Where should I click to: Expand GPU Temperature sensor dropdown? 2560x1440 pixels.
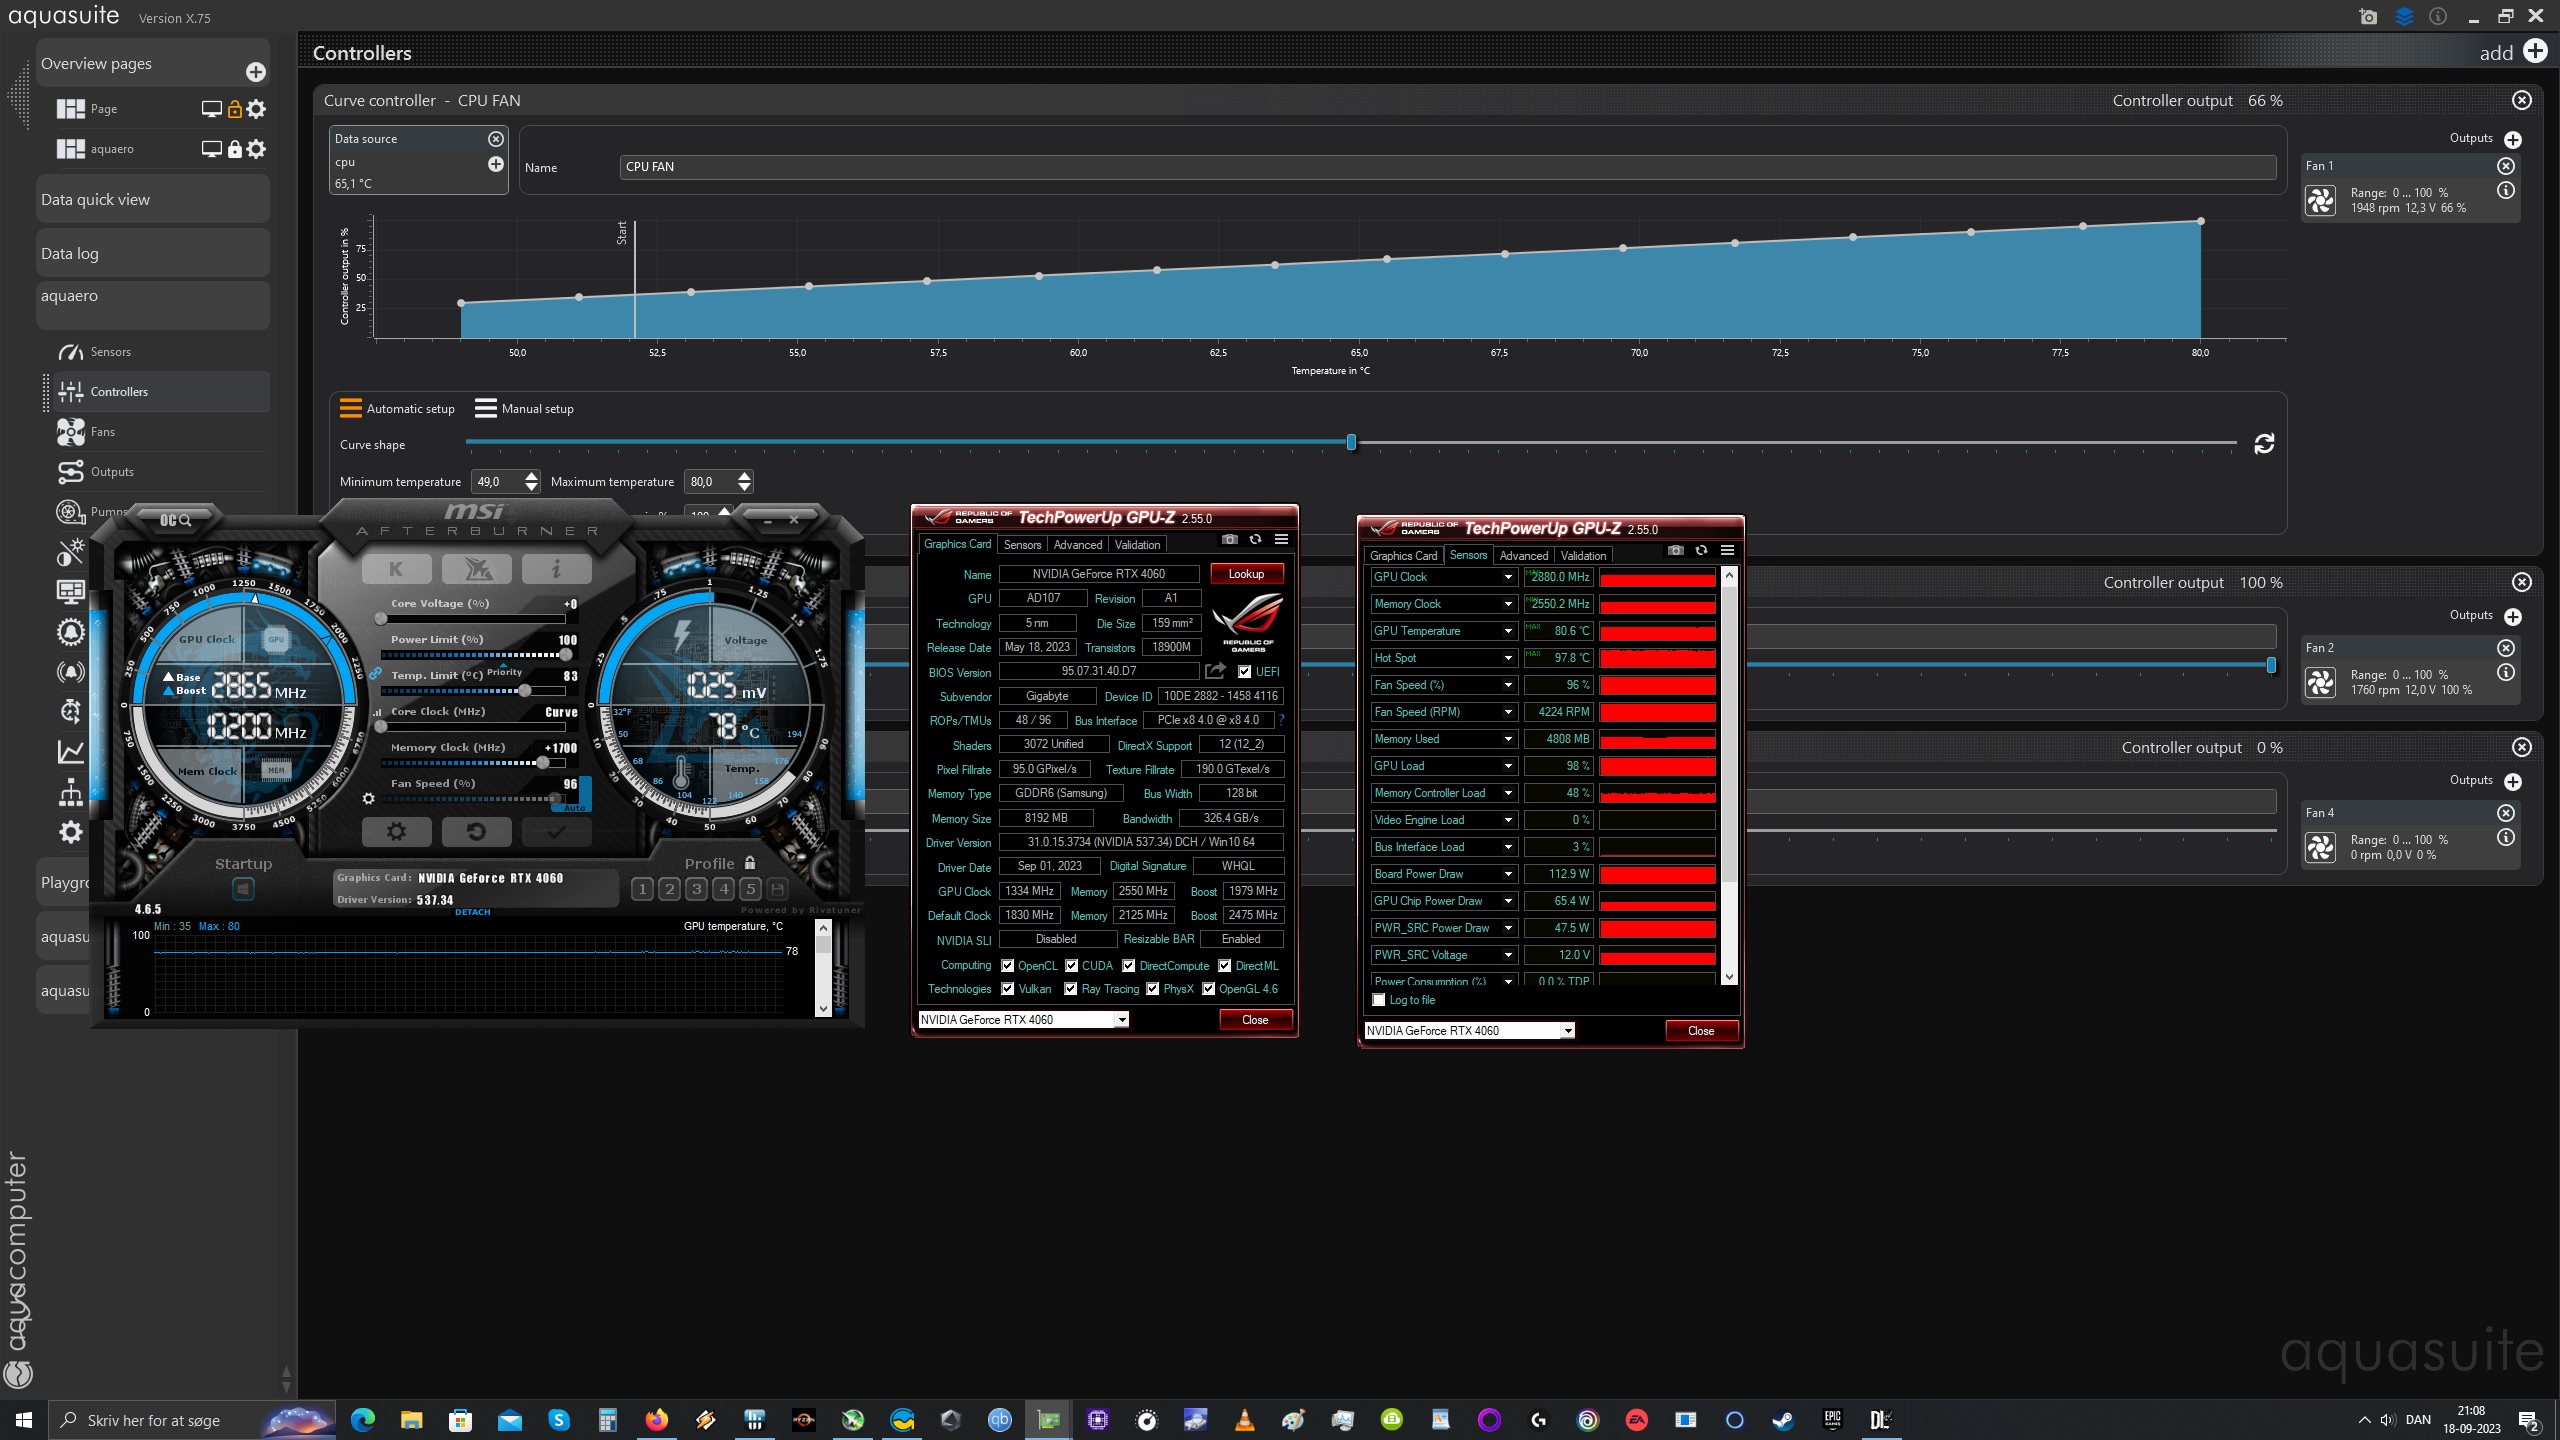coord(1508,631)
